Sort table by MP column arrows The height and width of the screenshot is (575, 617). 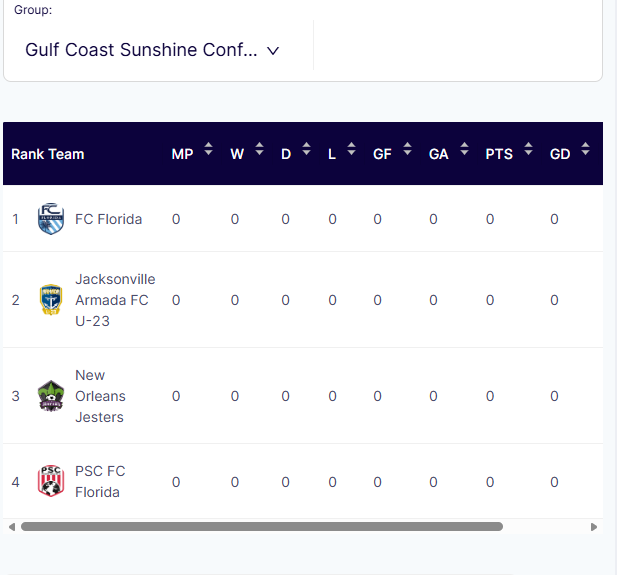tap(209, 149)
